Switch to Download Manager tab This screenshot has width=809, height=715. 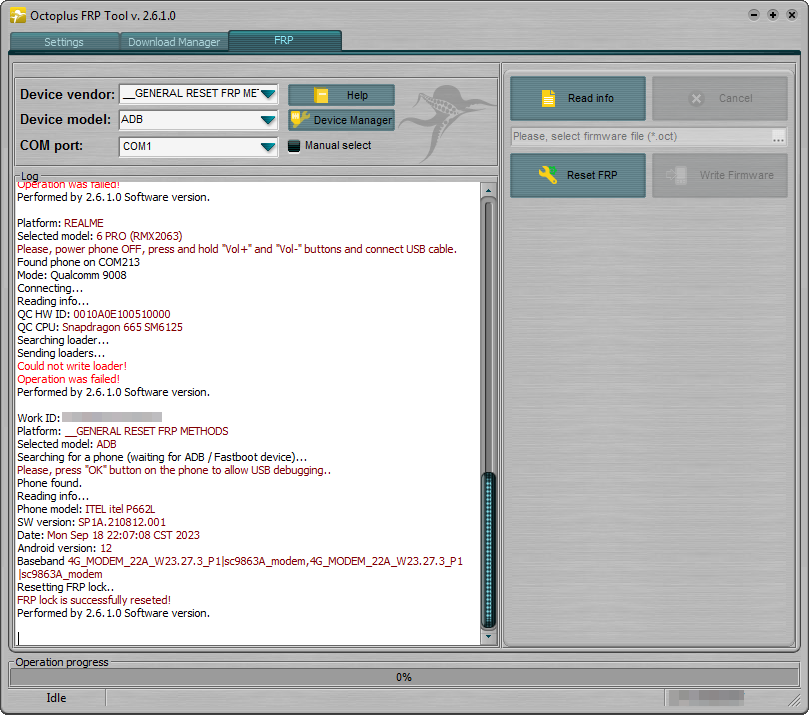(x=174, y=42)
